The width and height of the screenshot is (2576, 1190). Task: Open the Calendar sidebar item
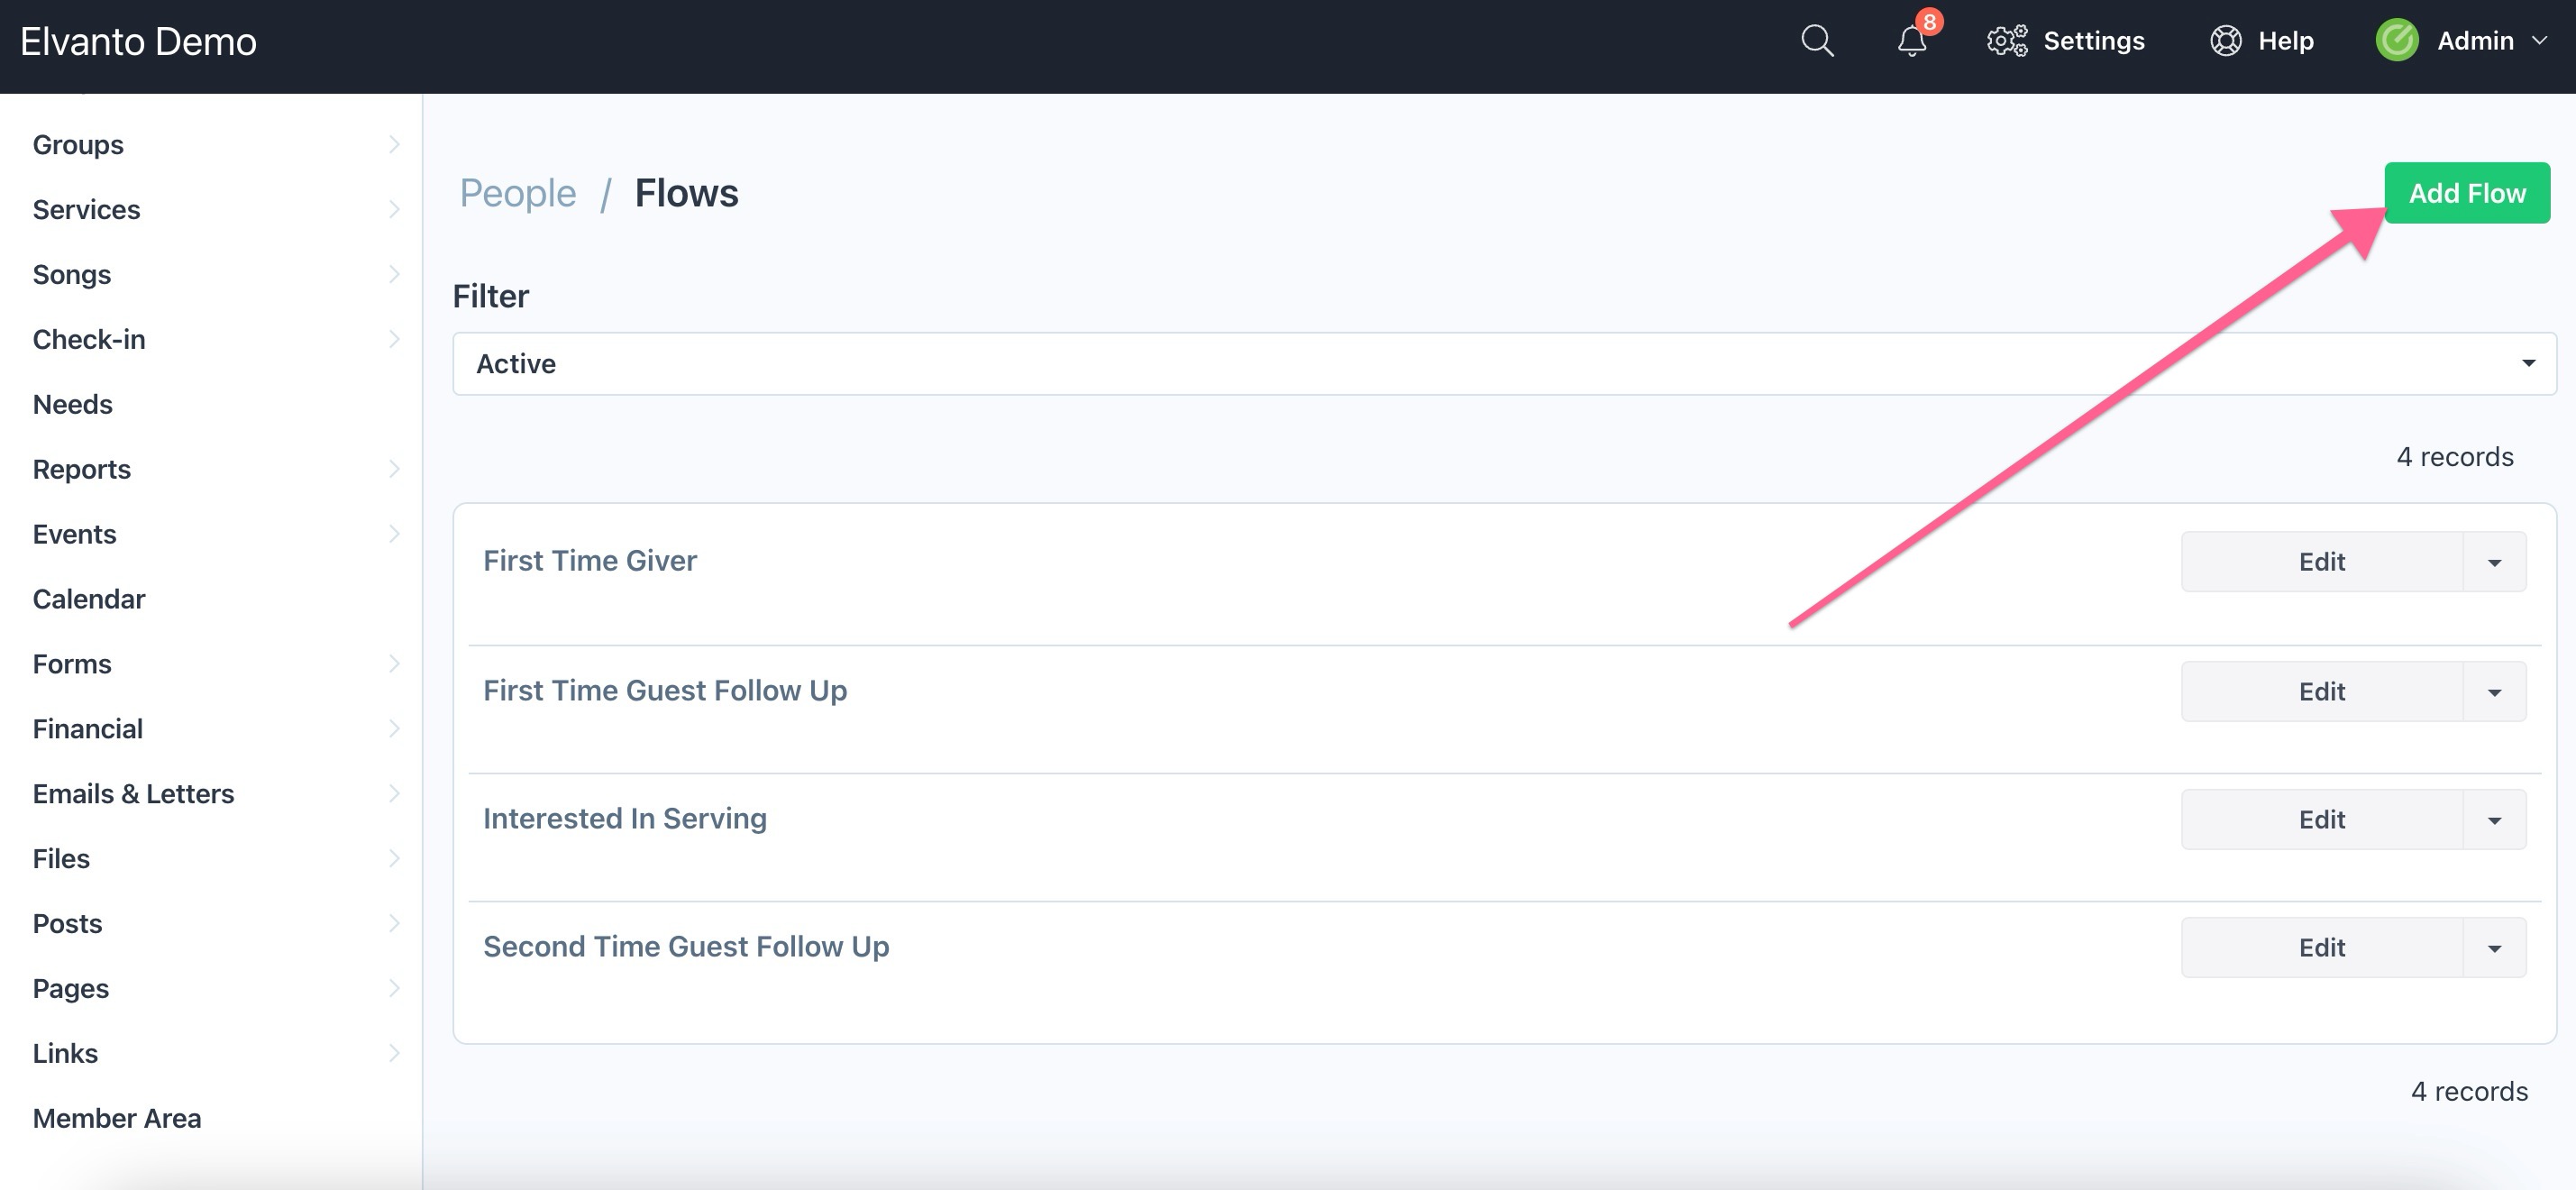pos(89,600)
